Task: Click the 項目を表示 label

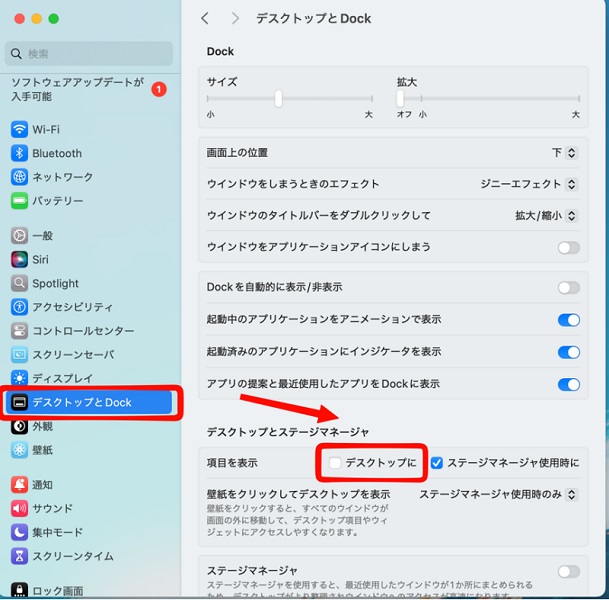Action: click(x=232, y=463)
